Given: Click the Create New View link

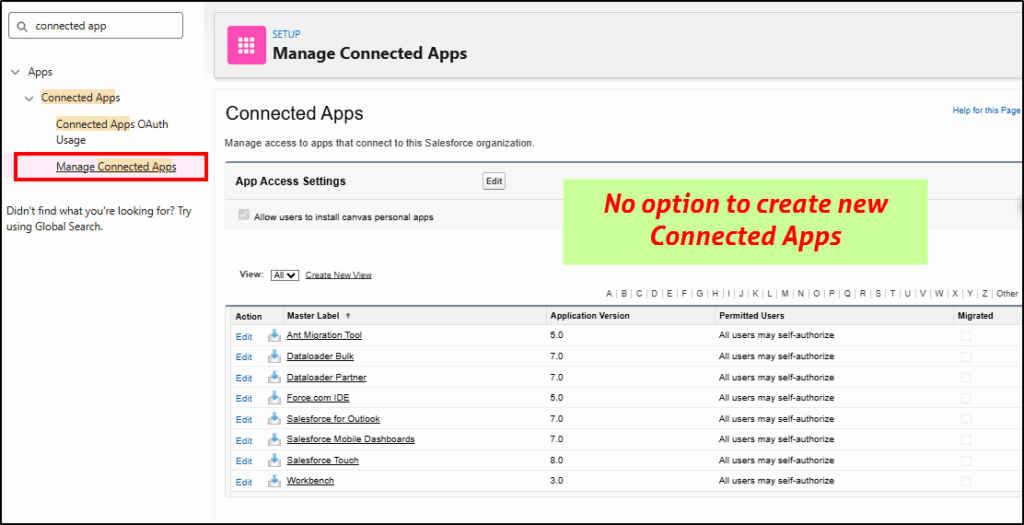Looking at the screenshot, I should click(338, 275).
